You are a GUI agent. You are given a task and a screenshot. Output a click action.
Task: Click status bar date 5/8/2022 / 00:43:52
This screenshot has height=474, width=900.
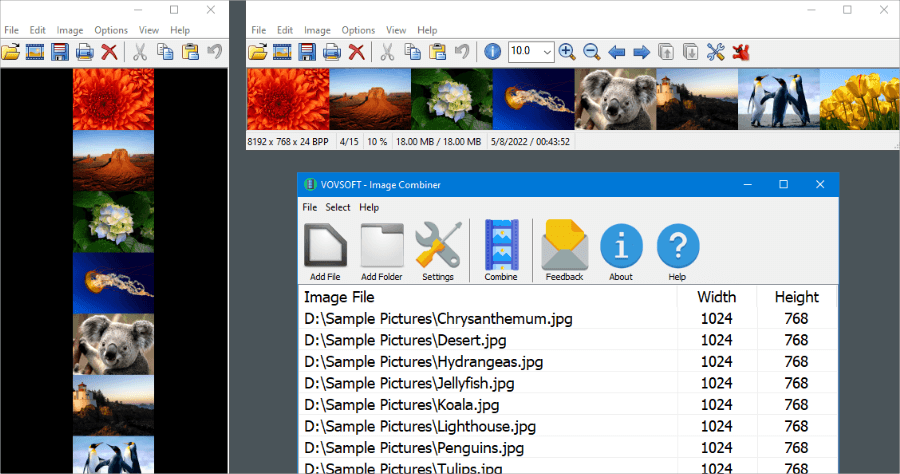530,142
